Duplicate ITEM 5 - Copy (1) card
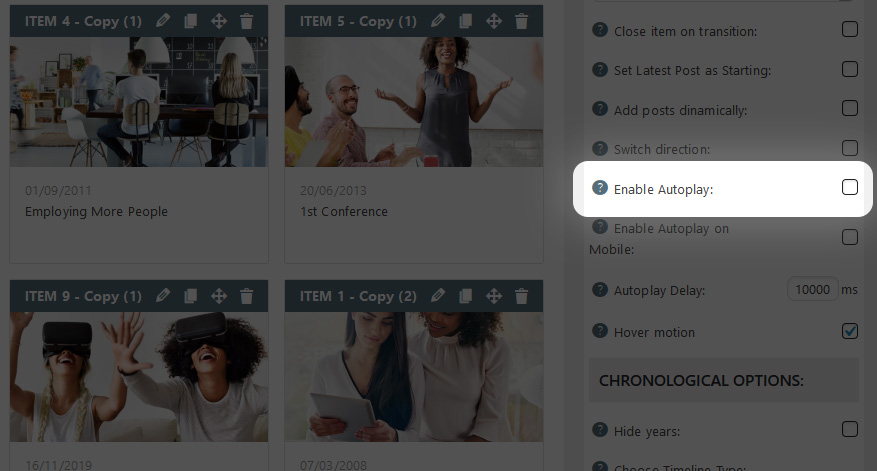 (465, 21)
